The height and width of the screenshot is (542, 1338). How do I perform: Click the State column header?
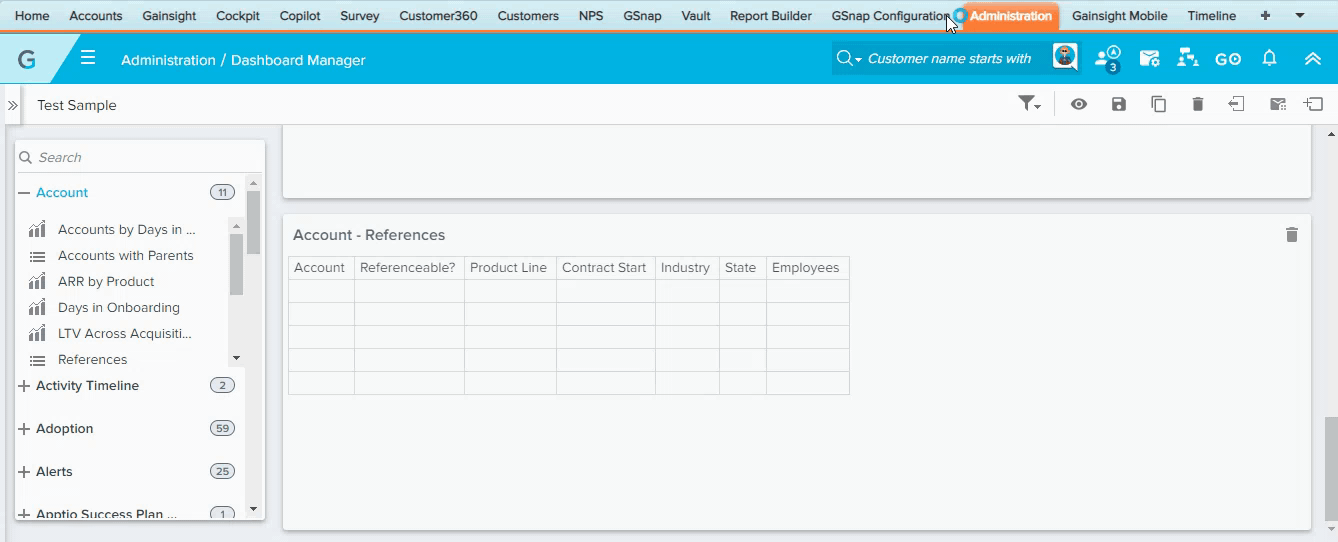(741, 268)
